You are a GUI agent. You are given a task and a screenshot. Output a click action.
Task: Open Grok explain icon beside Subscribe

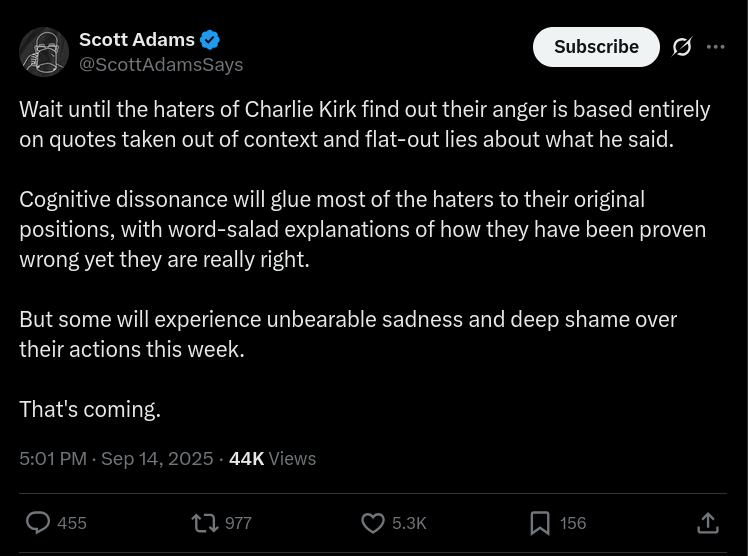[682, 47]
